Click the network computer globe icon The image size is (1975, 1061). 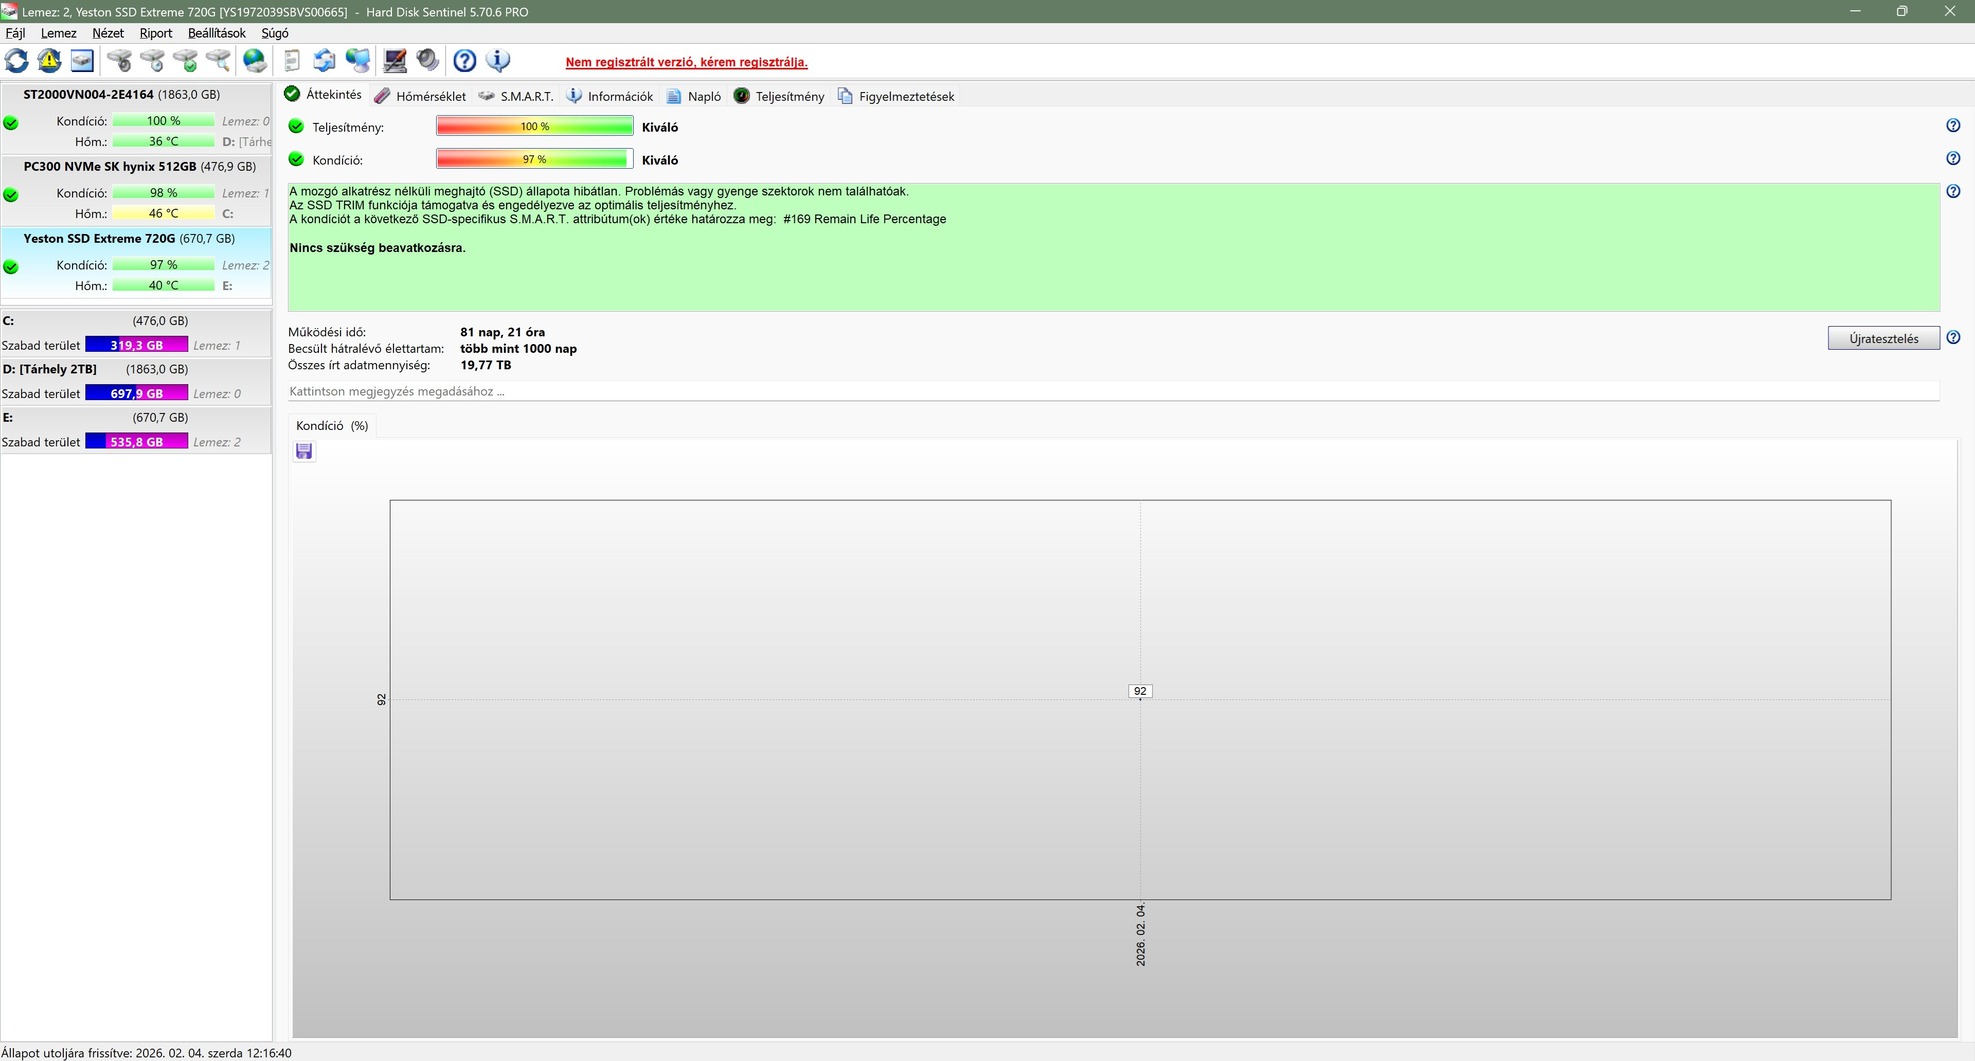[357, 61]
